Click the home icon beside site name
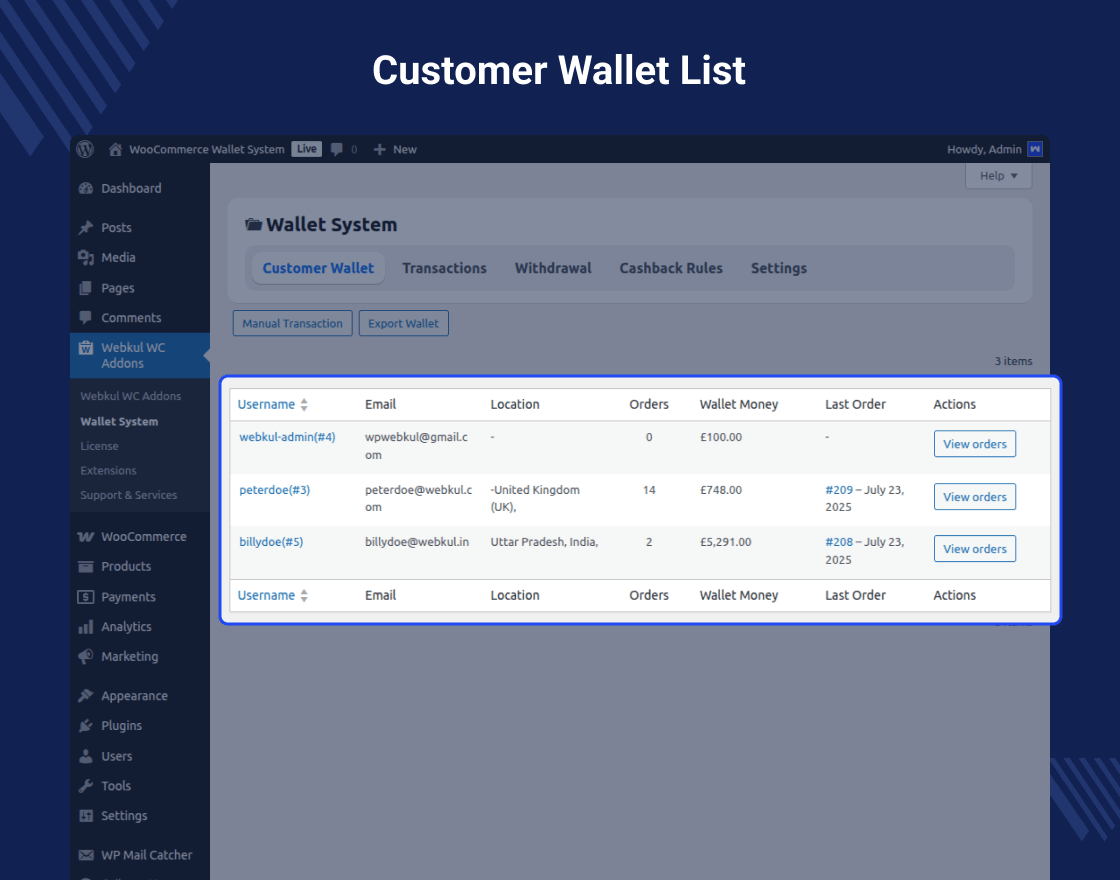 pos(115,149)
